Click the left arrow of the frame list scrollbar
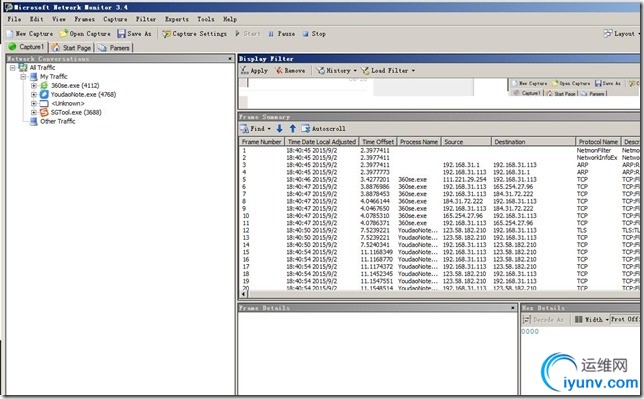This screenshot has width=644, height=399. tap(244, 294)
